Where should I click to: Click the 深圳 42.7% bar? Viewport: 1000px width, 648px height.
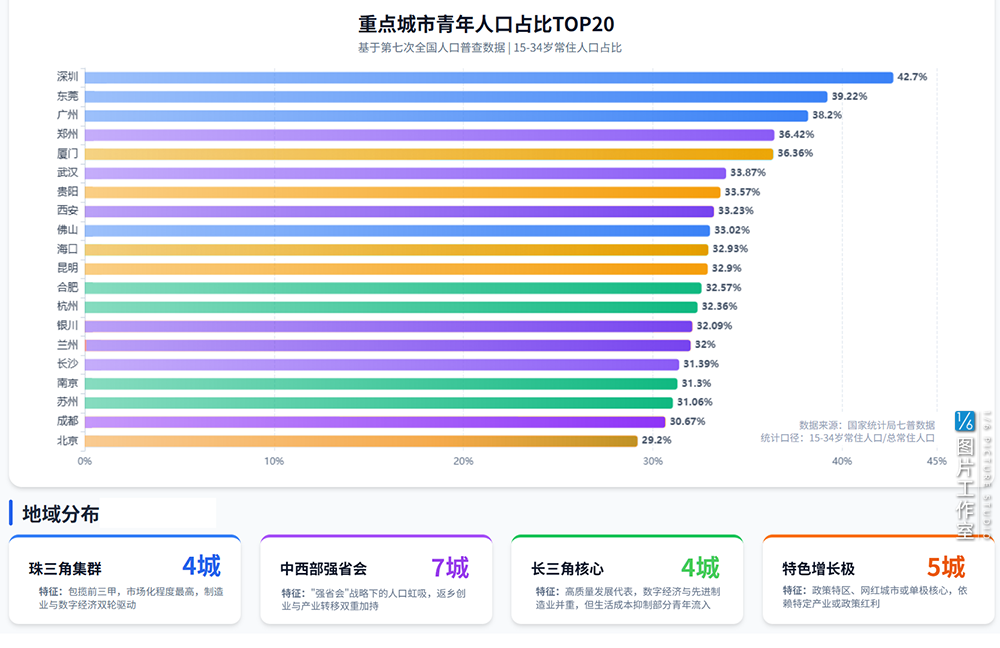point(488,77)
